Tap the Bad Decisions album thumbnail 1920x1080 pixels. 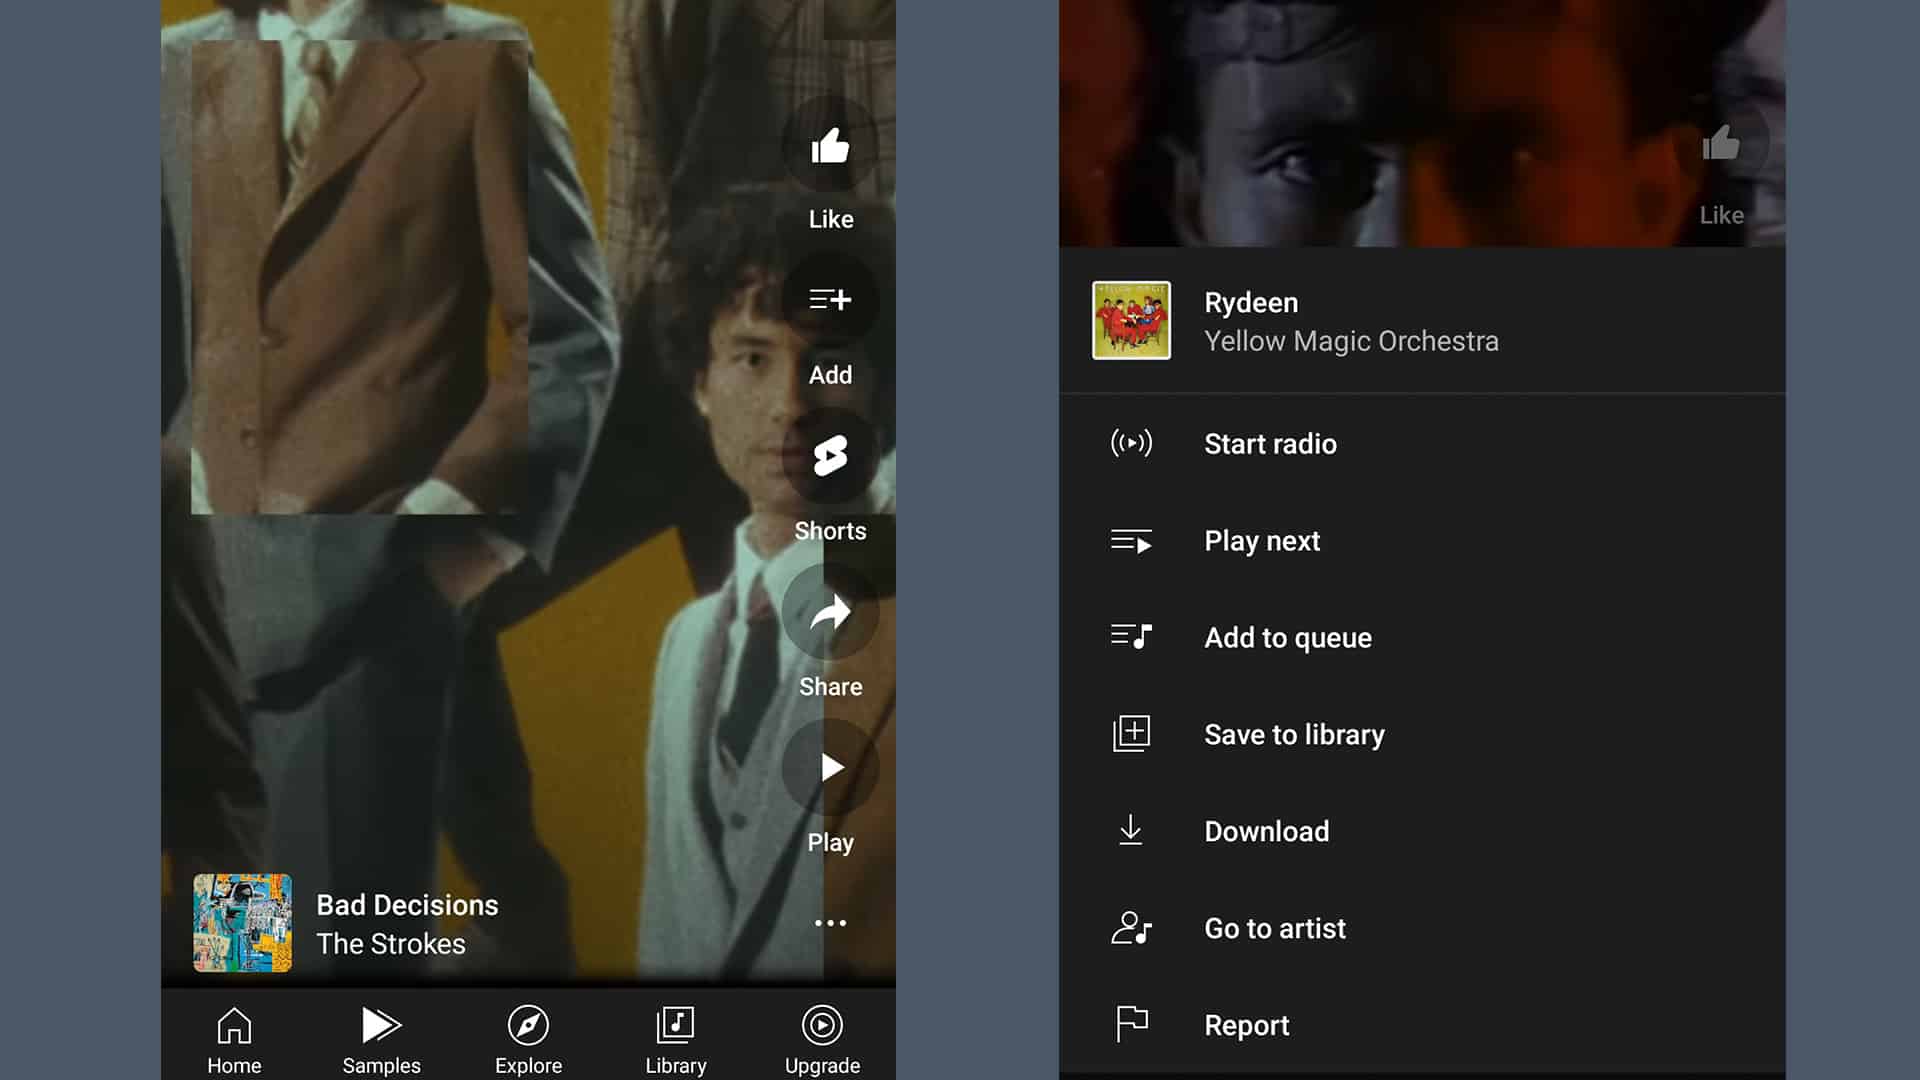click(x=243, y=923)
